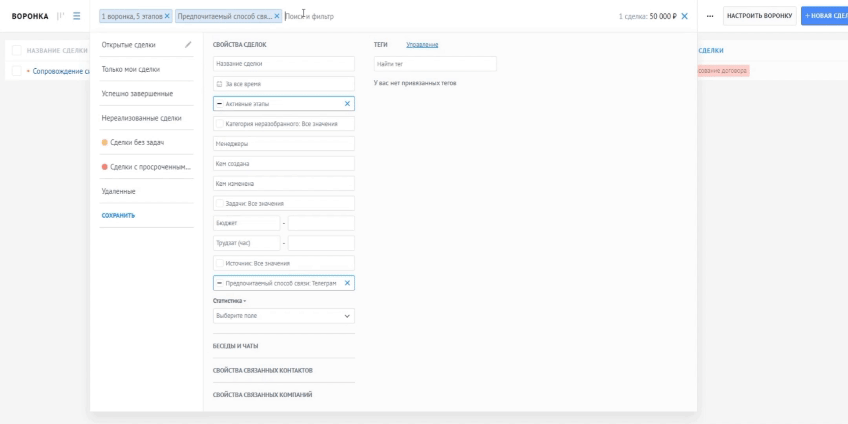Remove the '1 воронка, 5 этапов' filter chip
The height and width of the screenshot is (424, 848).
tap(167, 16)
